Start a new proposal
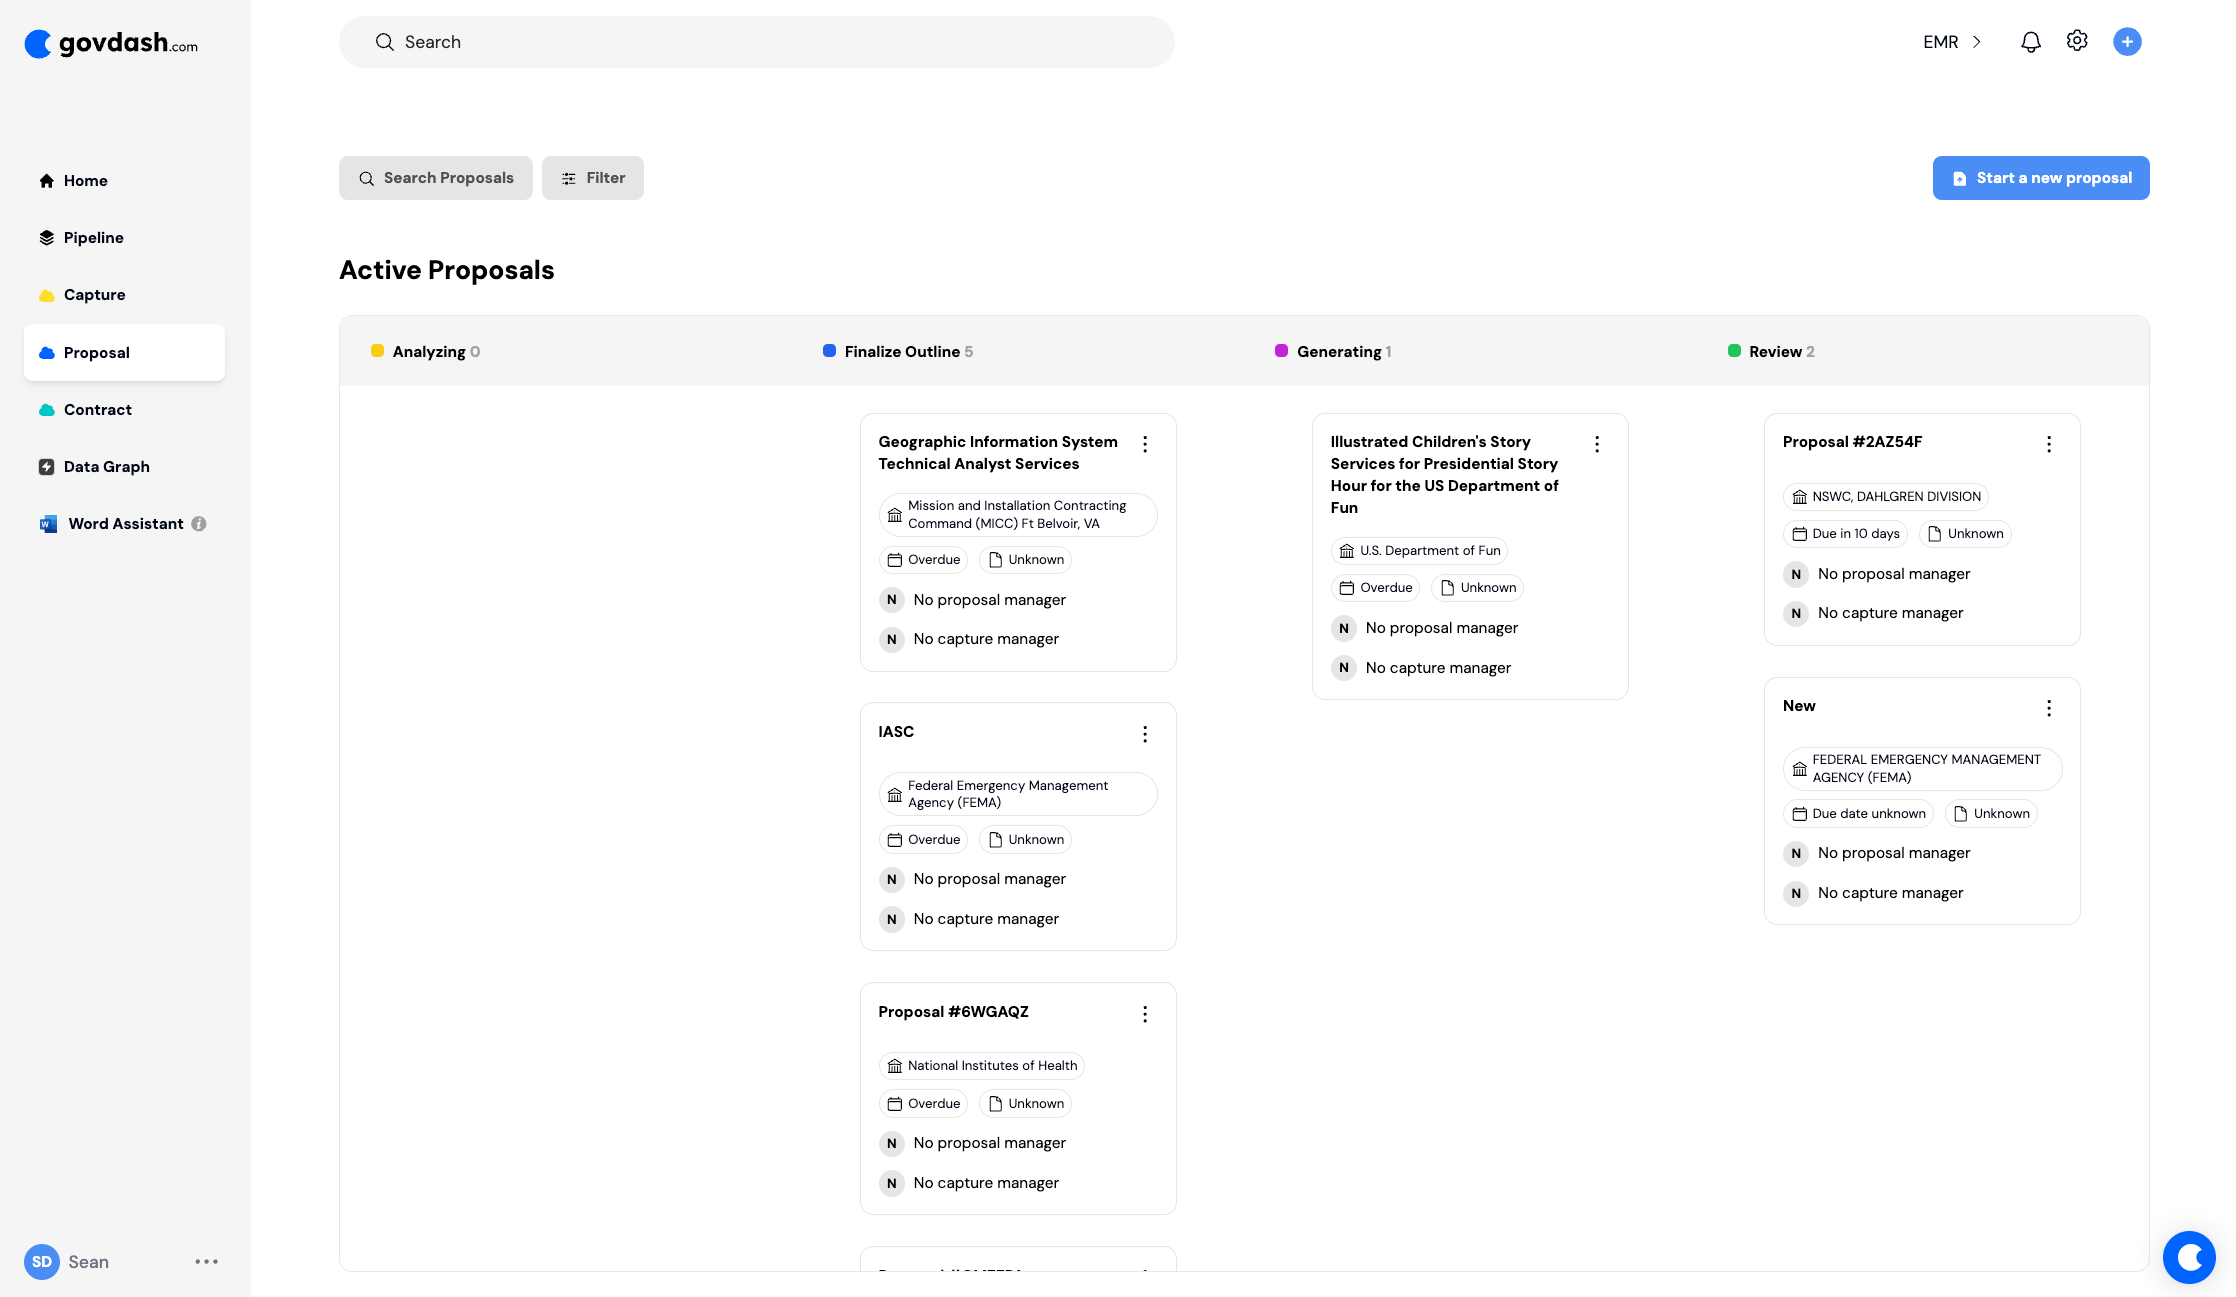The width and height of the screenshot is (2236, 1297). tap(2041, 177)
